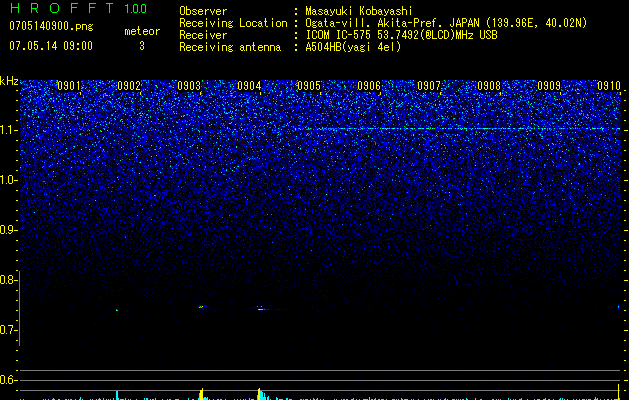Screen dimensions: 629x400
Task: Click the 0902 time marker
Action: [129, 85]
